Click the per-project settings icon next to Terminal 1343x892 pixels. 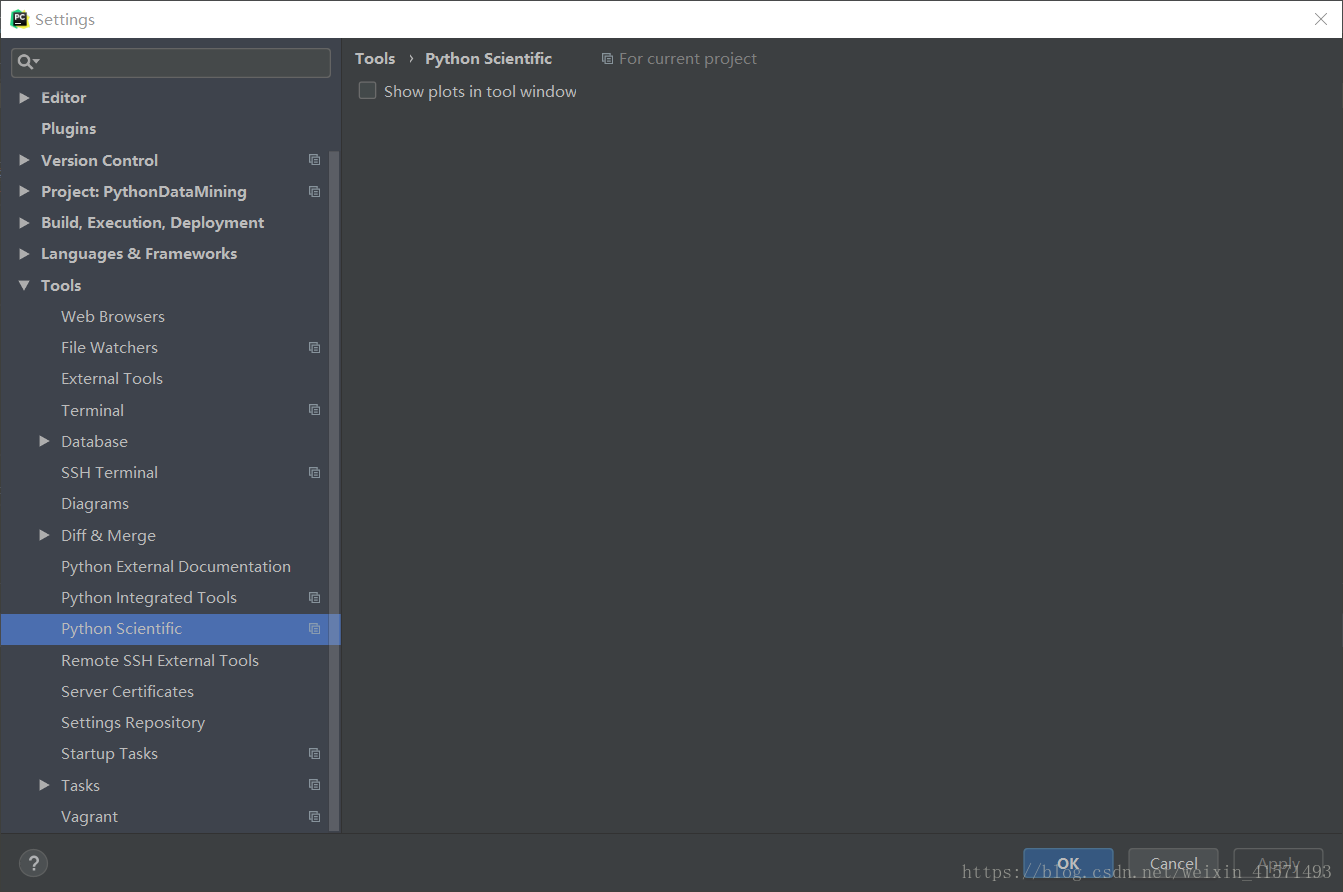click(314, 409)
